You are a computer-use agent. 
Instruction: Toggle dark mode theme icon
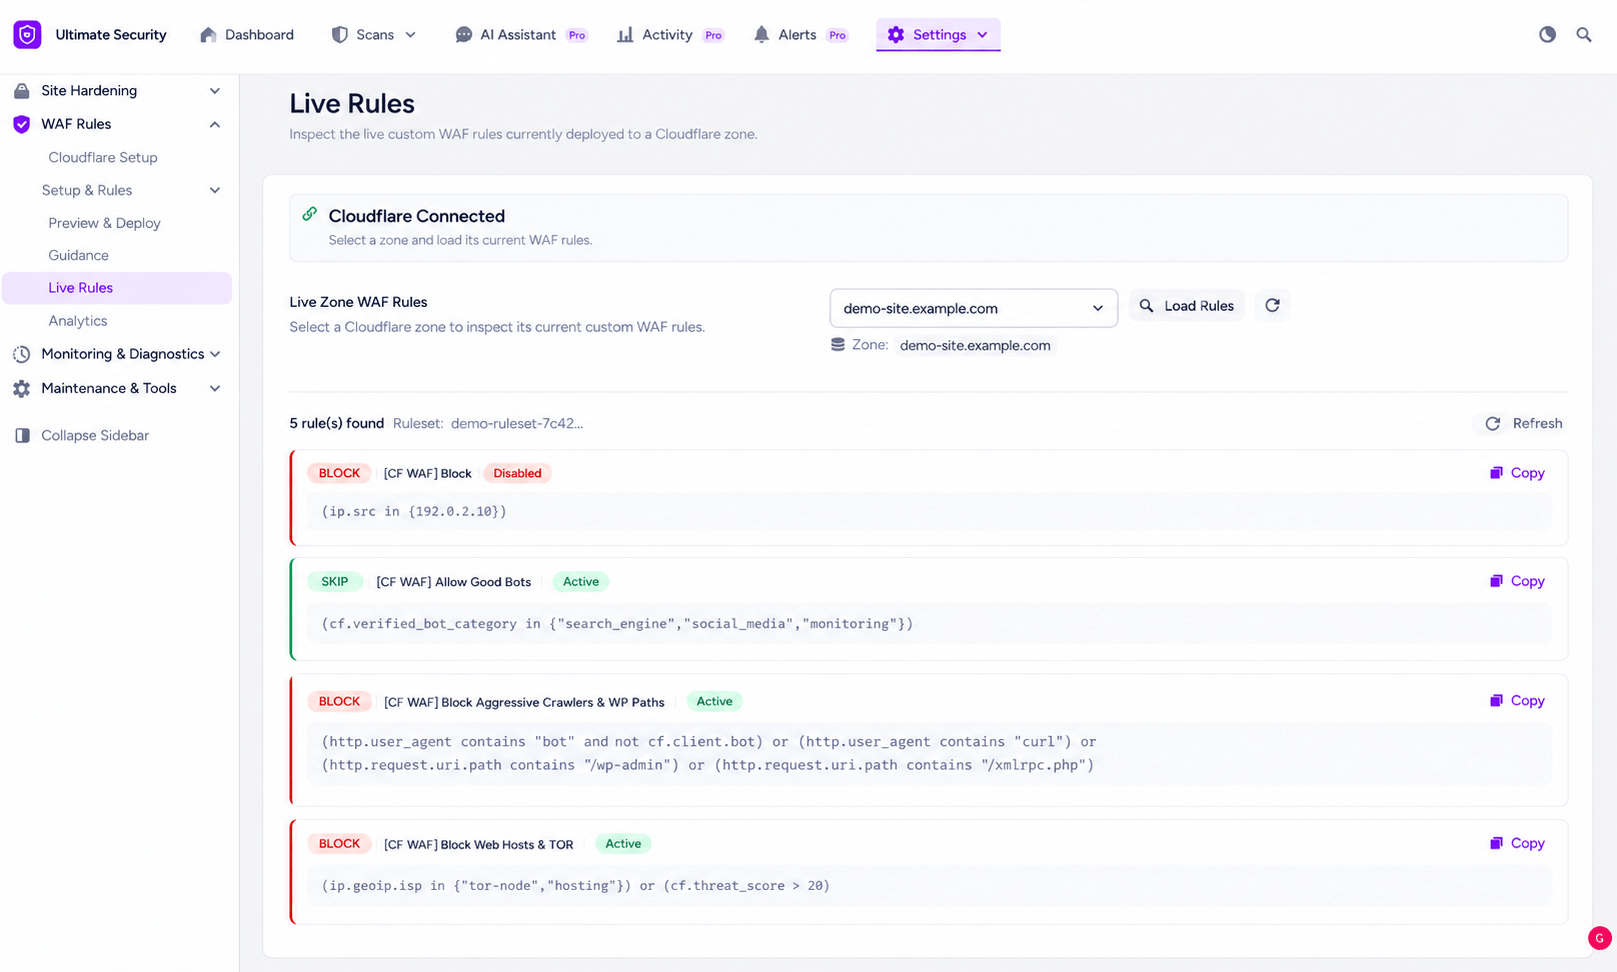click(1547, 35)
